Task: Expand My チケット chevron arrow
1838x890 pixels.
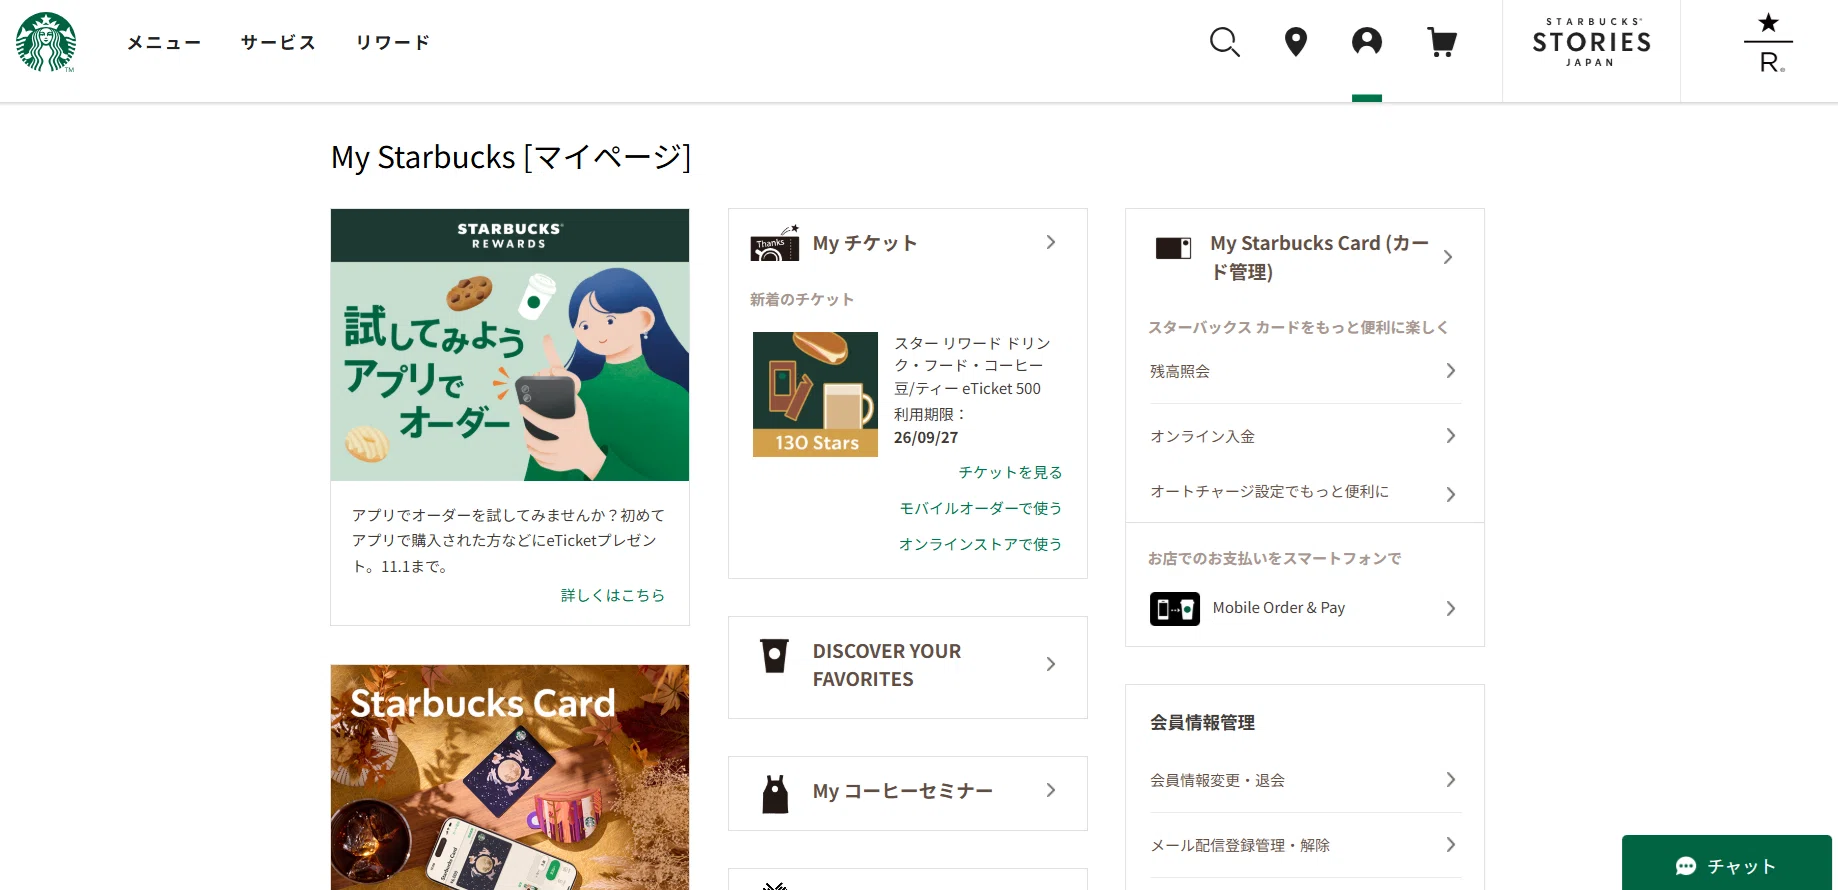Action: 1051,242
